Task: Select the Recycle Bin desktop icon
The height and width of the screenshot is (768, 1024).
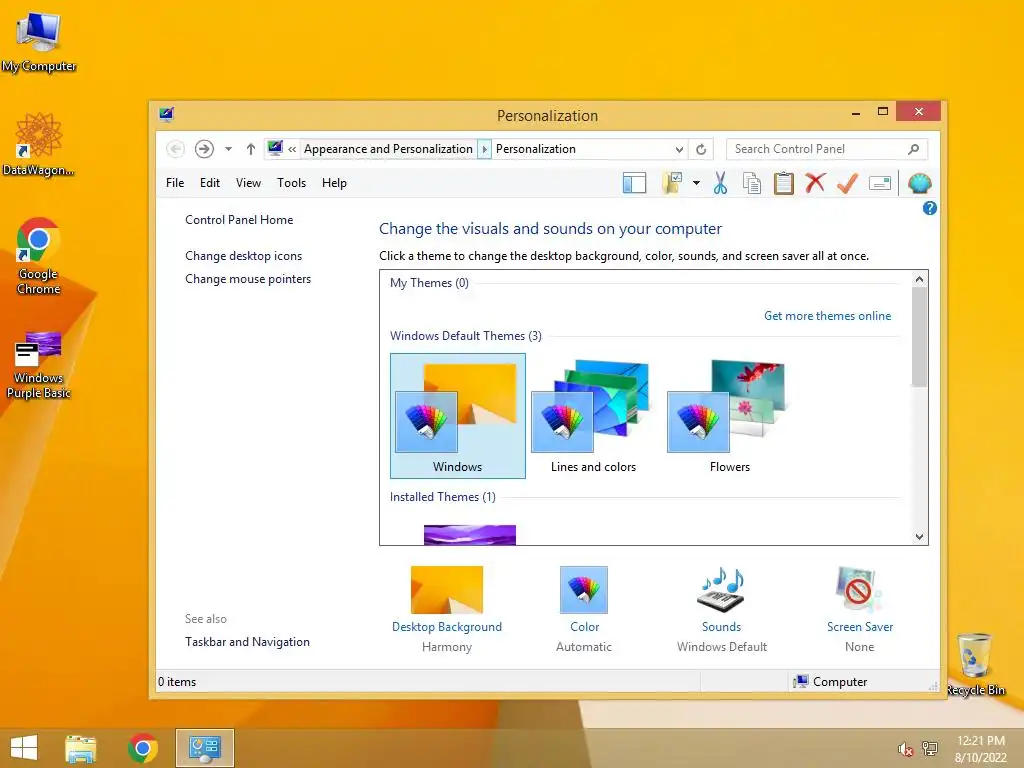Action: pos(976,664)
